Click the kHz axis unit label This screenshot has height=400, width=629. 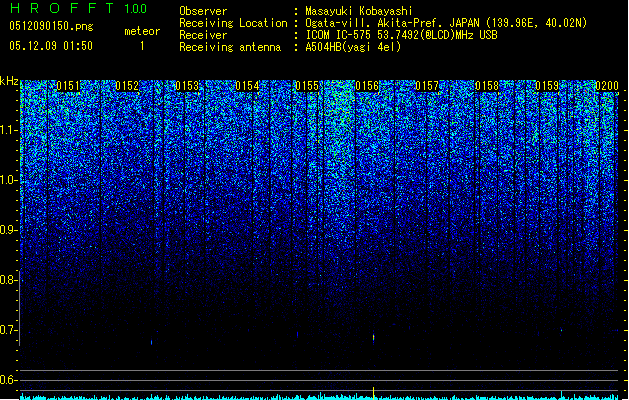(x=9, y=81)
